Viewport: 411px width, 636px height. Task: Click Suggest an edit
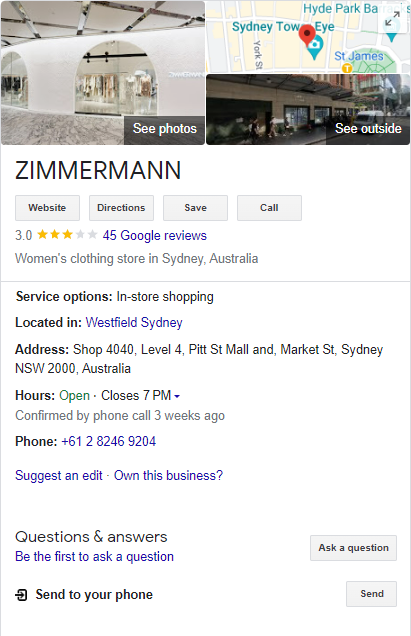[59, 475]
